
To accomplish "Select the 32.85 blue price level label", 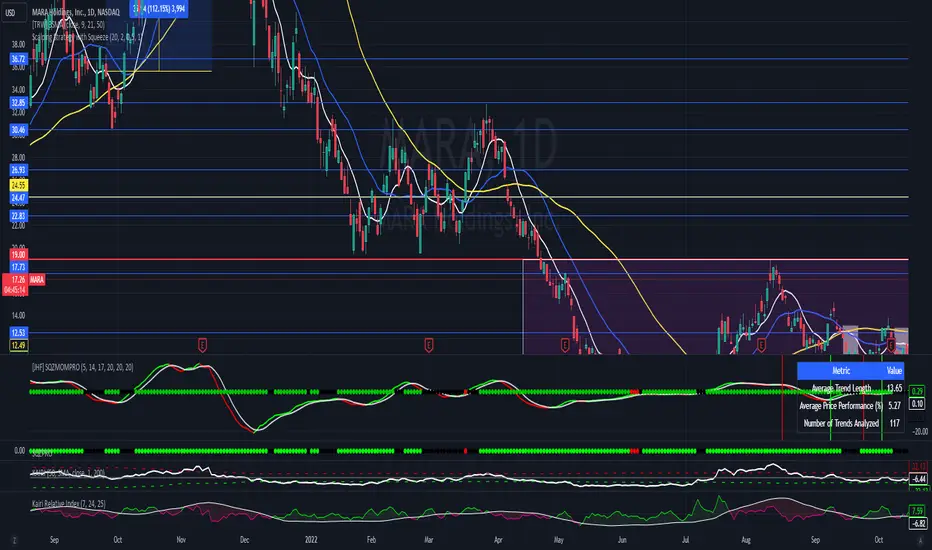I will click(18, 102).
